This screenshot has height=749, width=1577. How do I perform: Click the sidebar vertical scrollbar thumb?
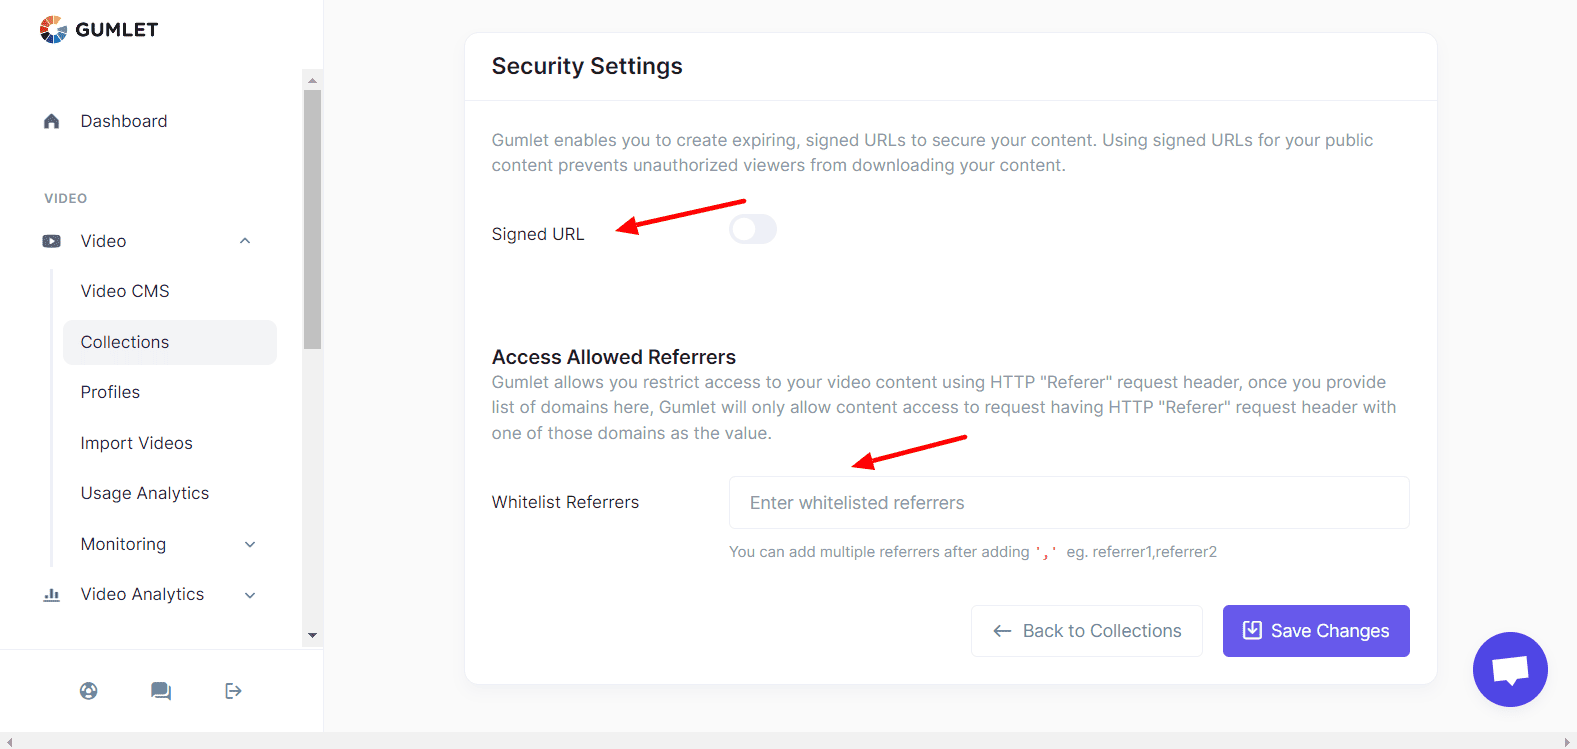(x=312, y=219)
